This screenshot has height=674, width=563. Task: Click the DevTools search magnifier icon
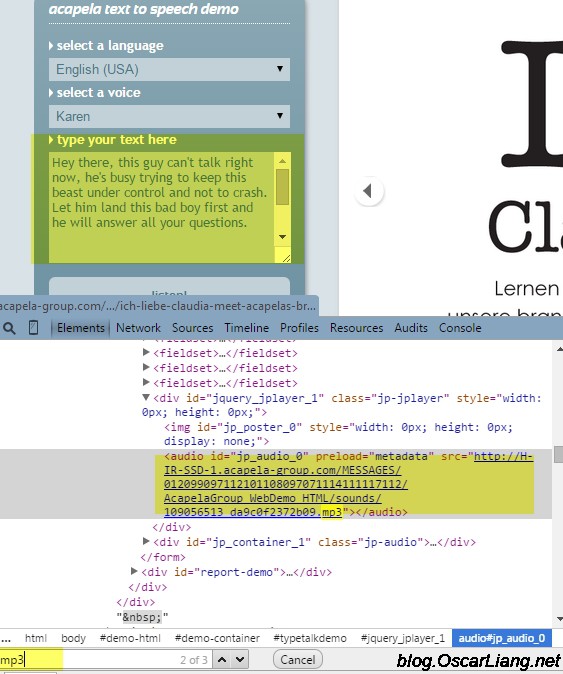[9, 328]
